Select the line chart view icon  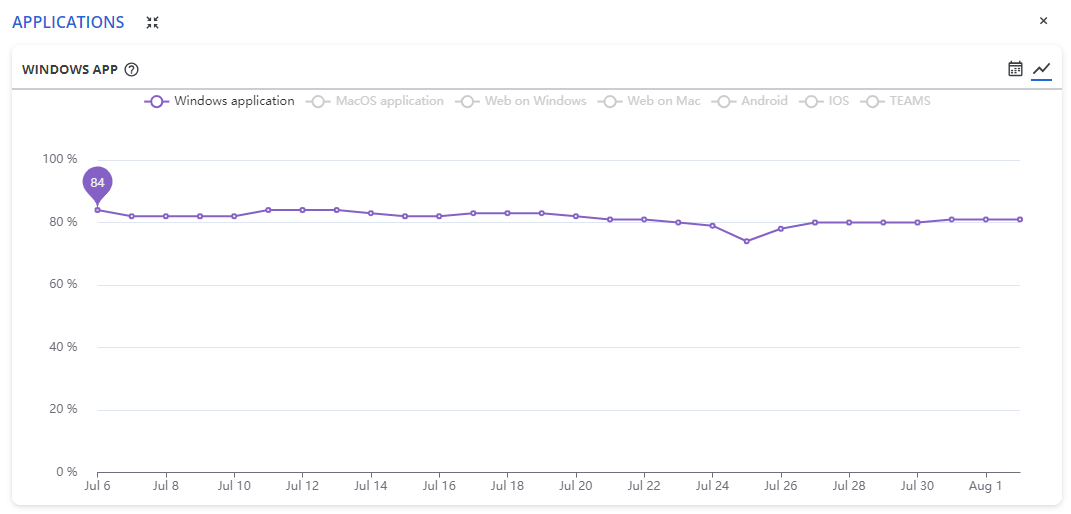point(1042,69)
